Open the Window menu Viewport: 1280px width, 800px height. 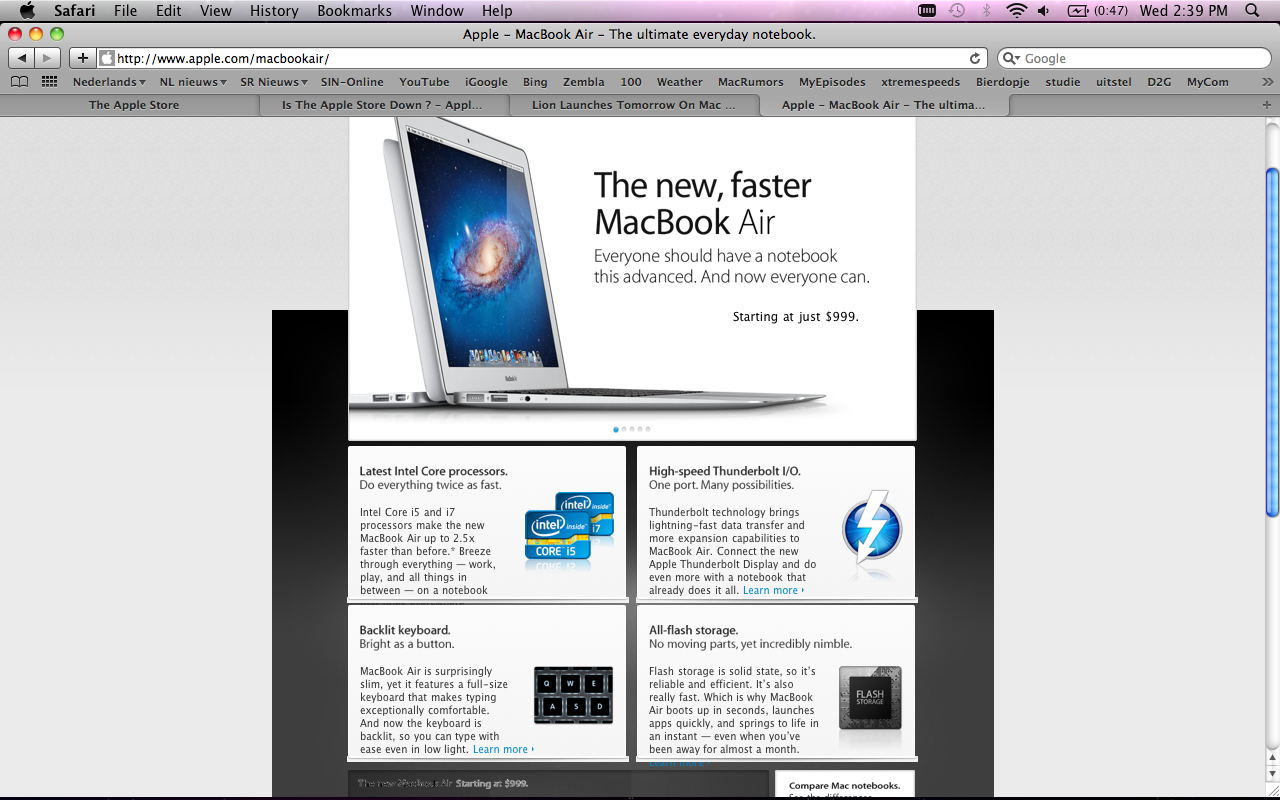click(x=437, y=10)
